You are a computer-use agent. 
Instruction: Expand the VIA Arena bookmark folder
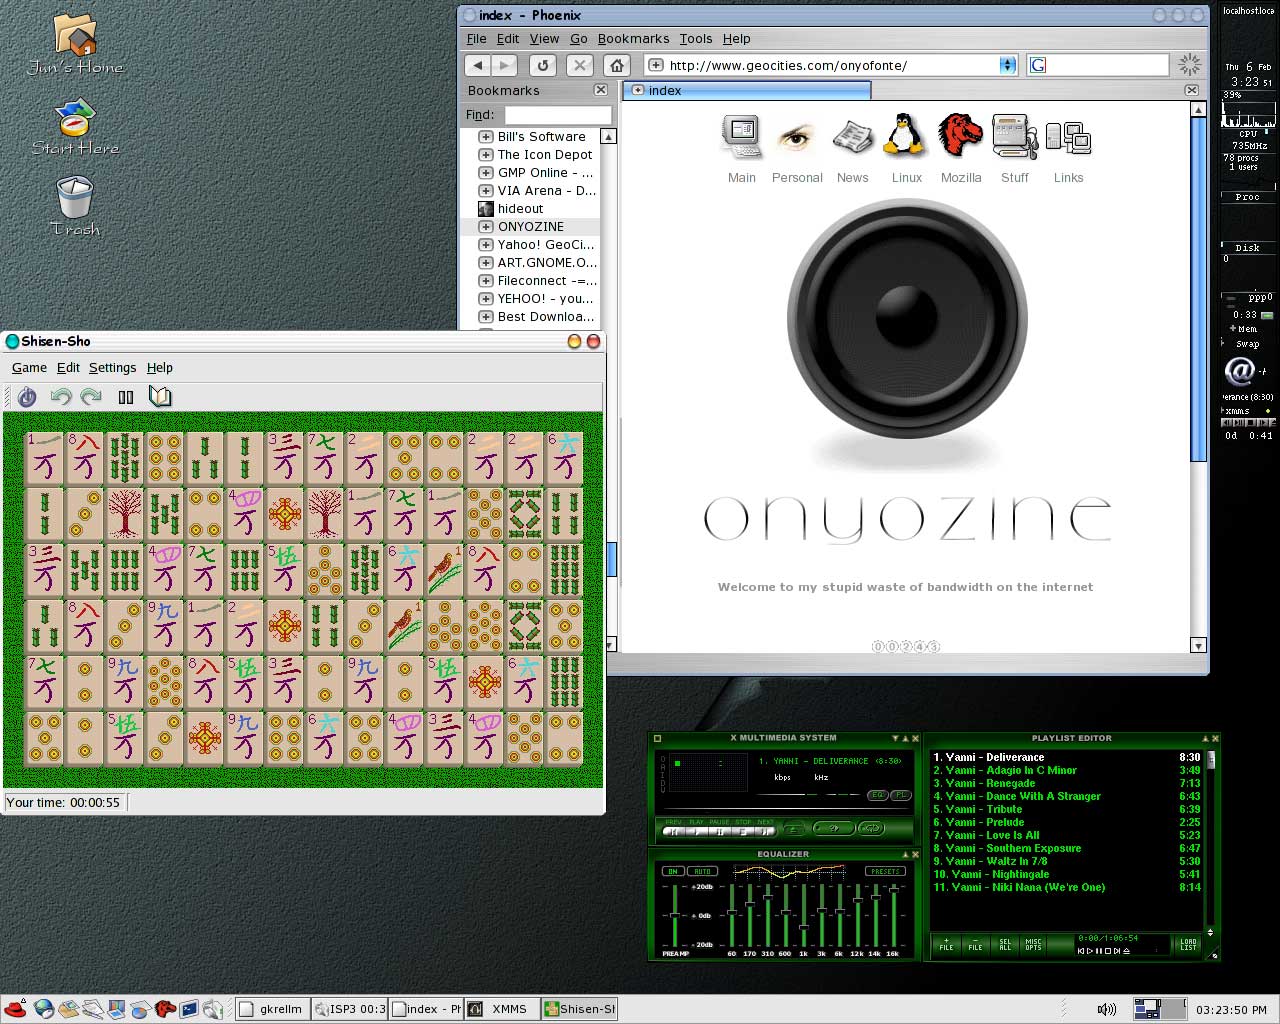pos(486,191)
